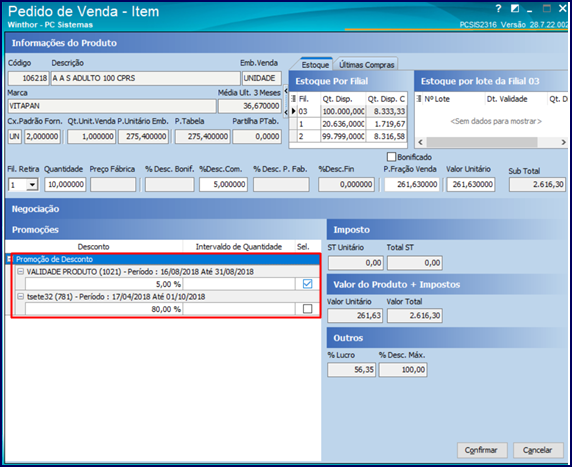
Task: Click the Estoque por lote column chooser icon
Action: (x=419, y=99)
